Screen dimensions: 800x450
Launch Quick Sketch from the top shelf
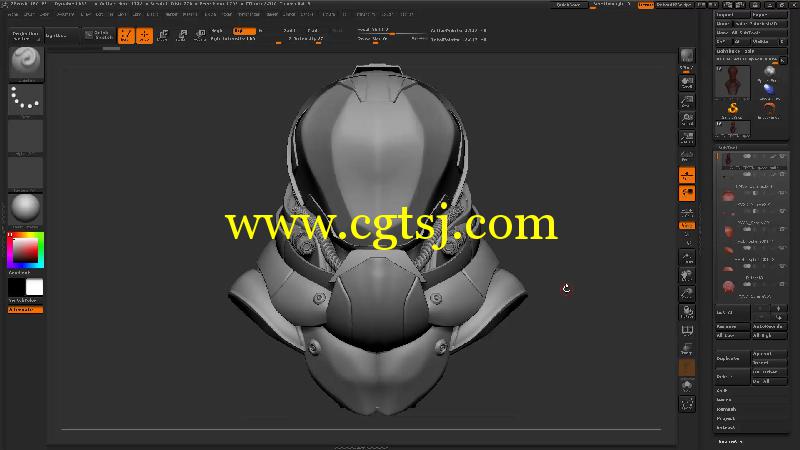click(99, 35)
